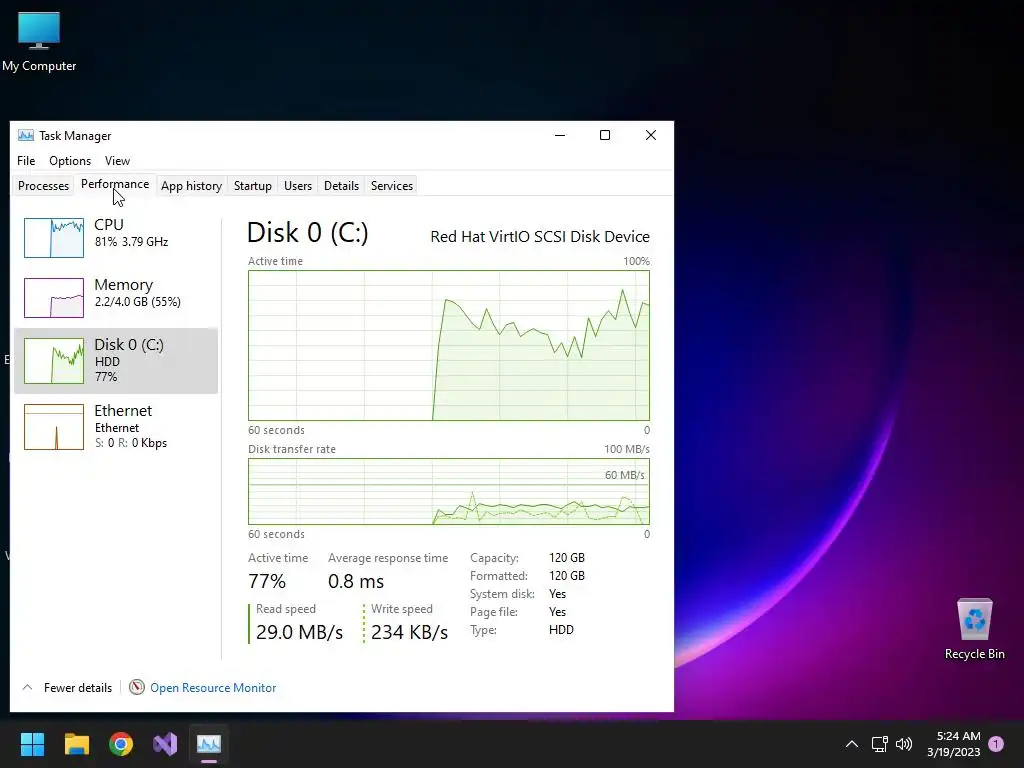
Task: Click Red Hat VirtIO SCSI Disk Device text
Action: (x=540, y=236)
